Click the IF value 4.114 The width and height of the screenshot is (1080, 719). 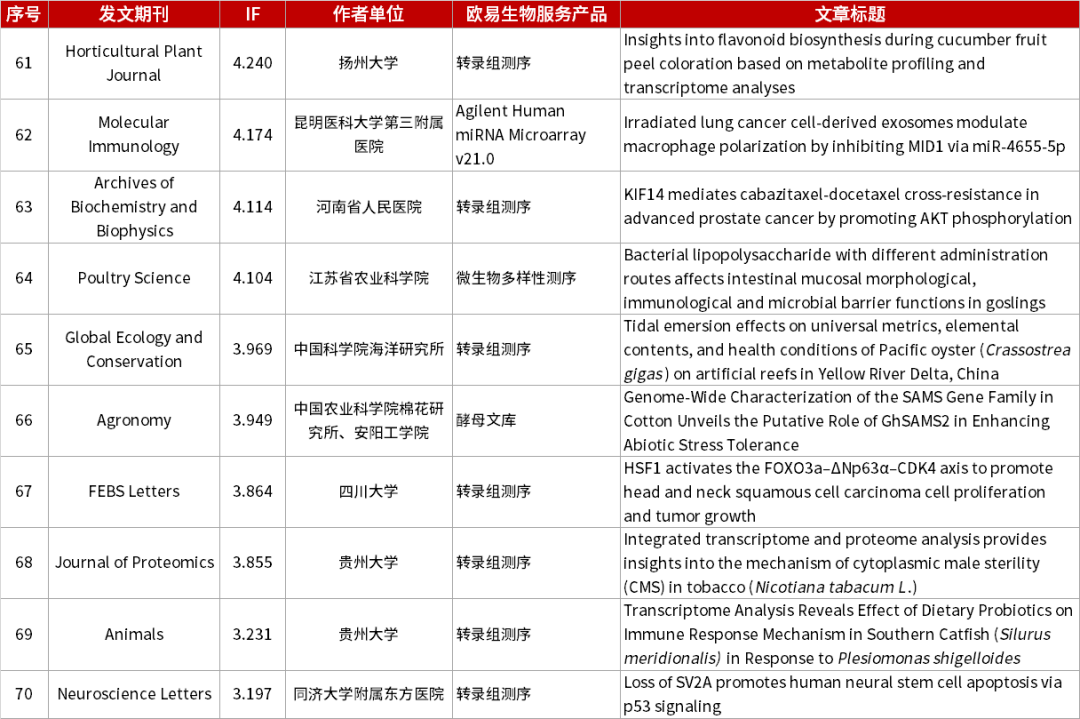pos(253,207)
